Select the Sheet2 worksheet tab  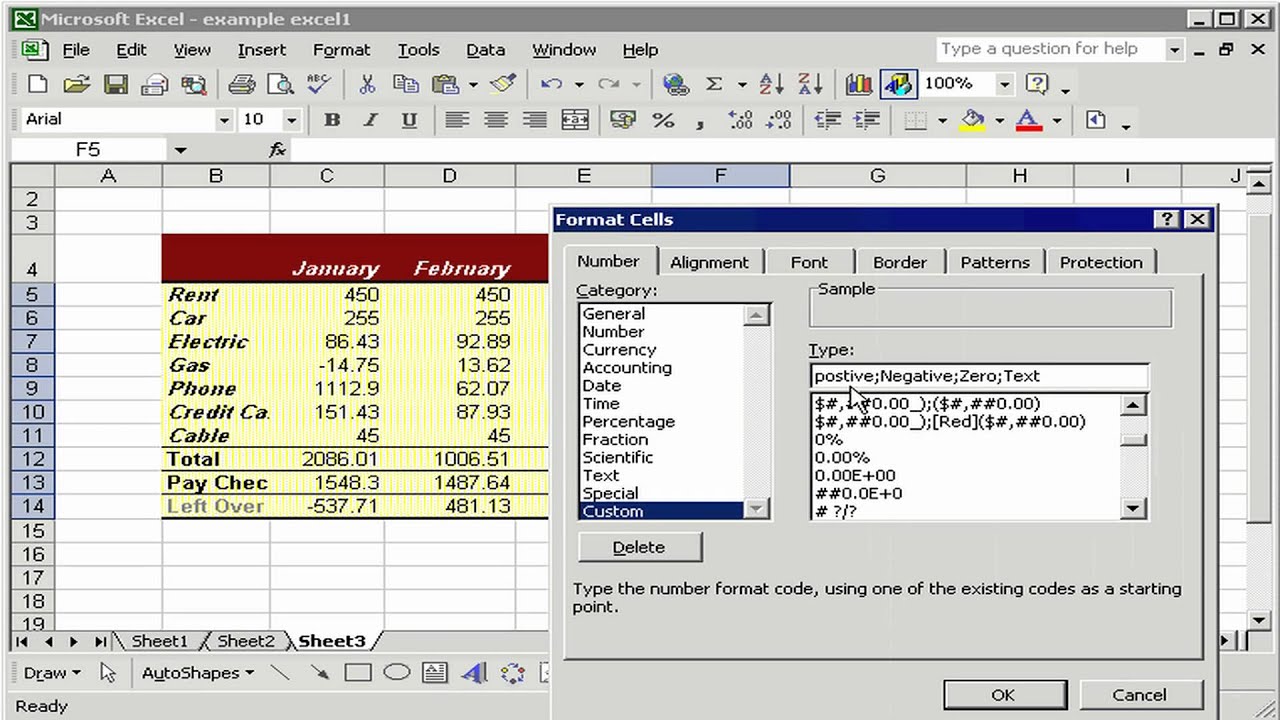coord(245,641)
